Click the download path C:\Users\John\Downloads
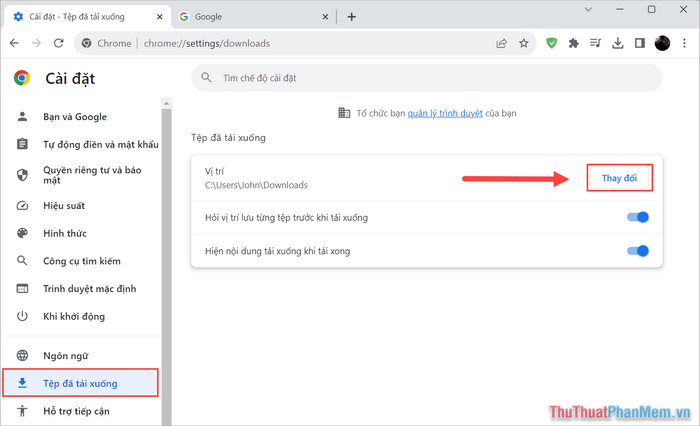This screenshot has height=426, width=700. point(256,185)
